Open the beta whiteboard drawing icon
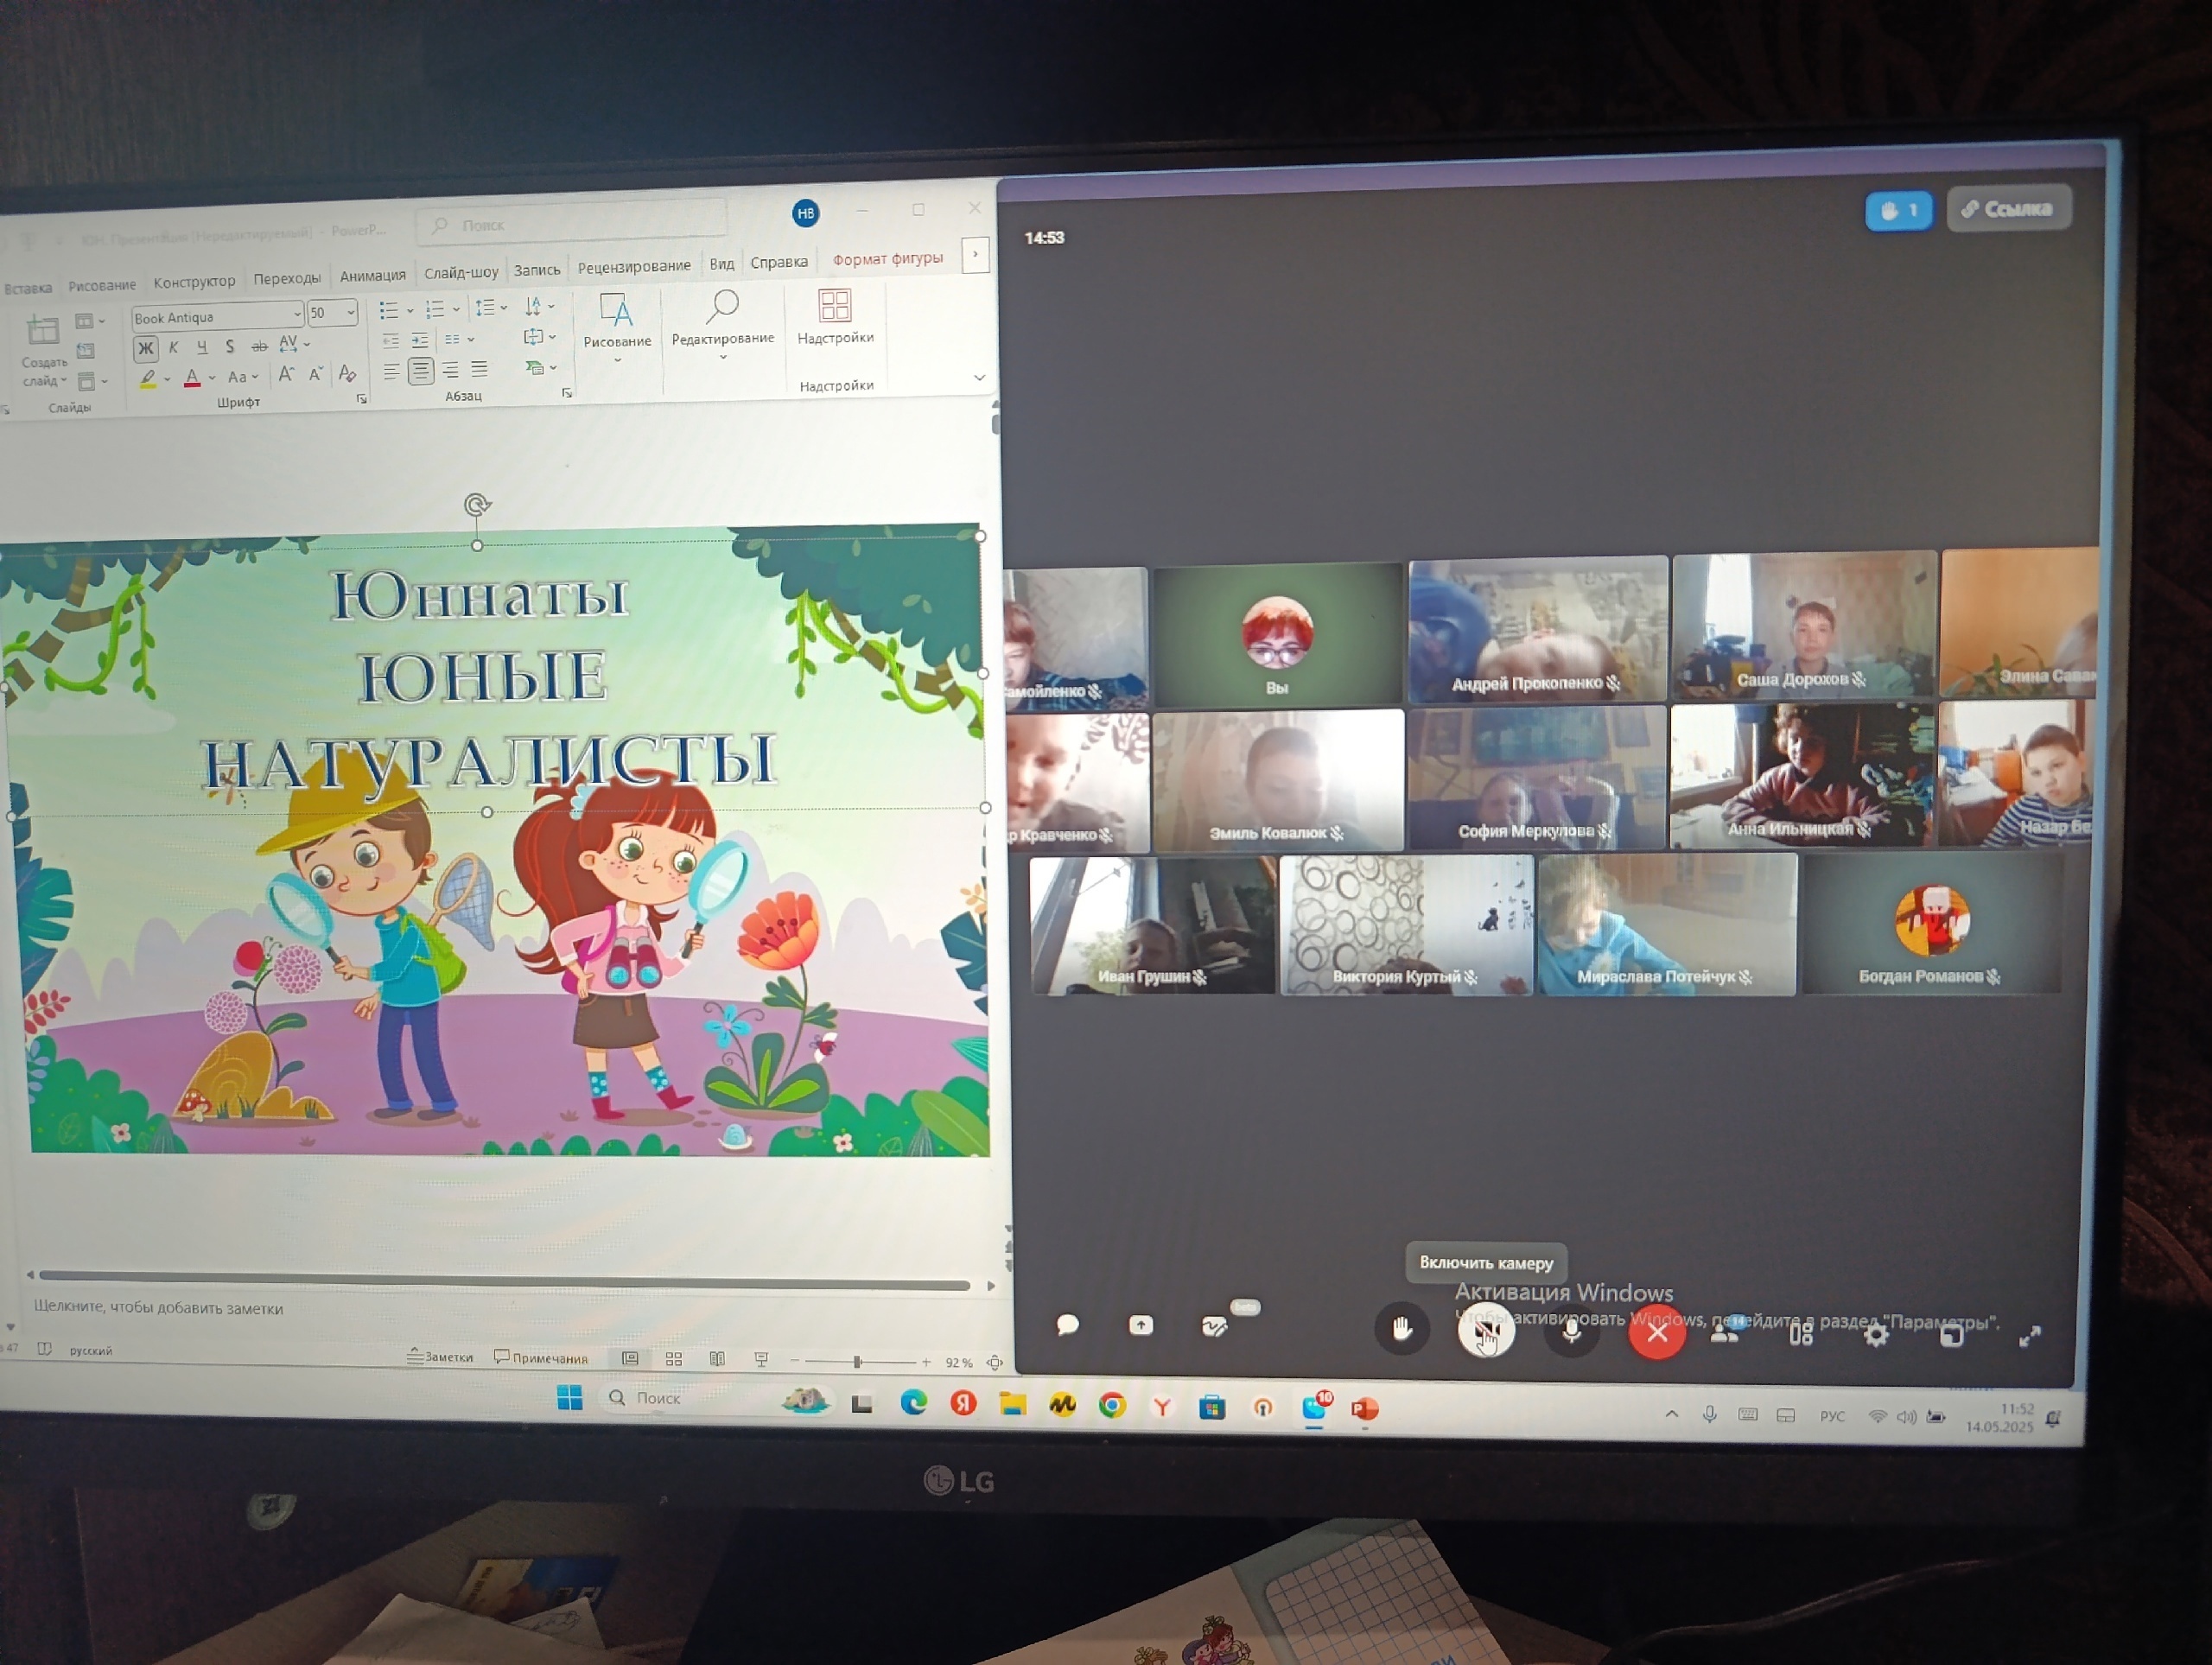 (x=1214, y=1326)
